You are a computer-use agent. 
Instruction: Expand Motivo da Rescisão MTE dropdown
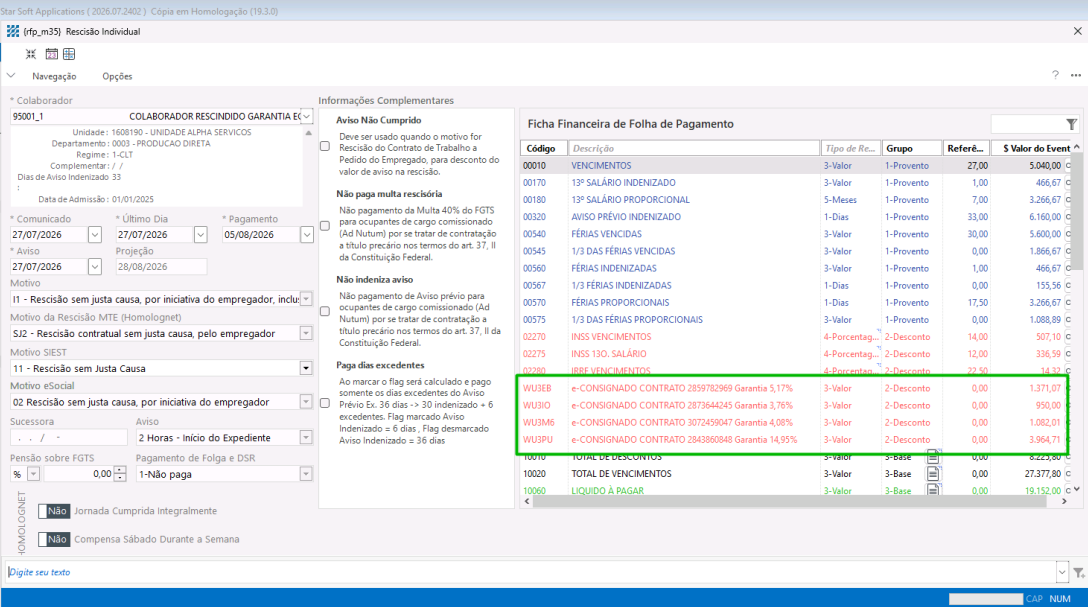click(306, 334)
